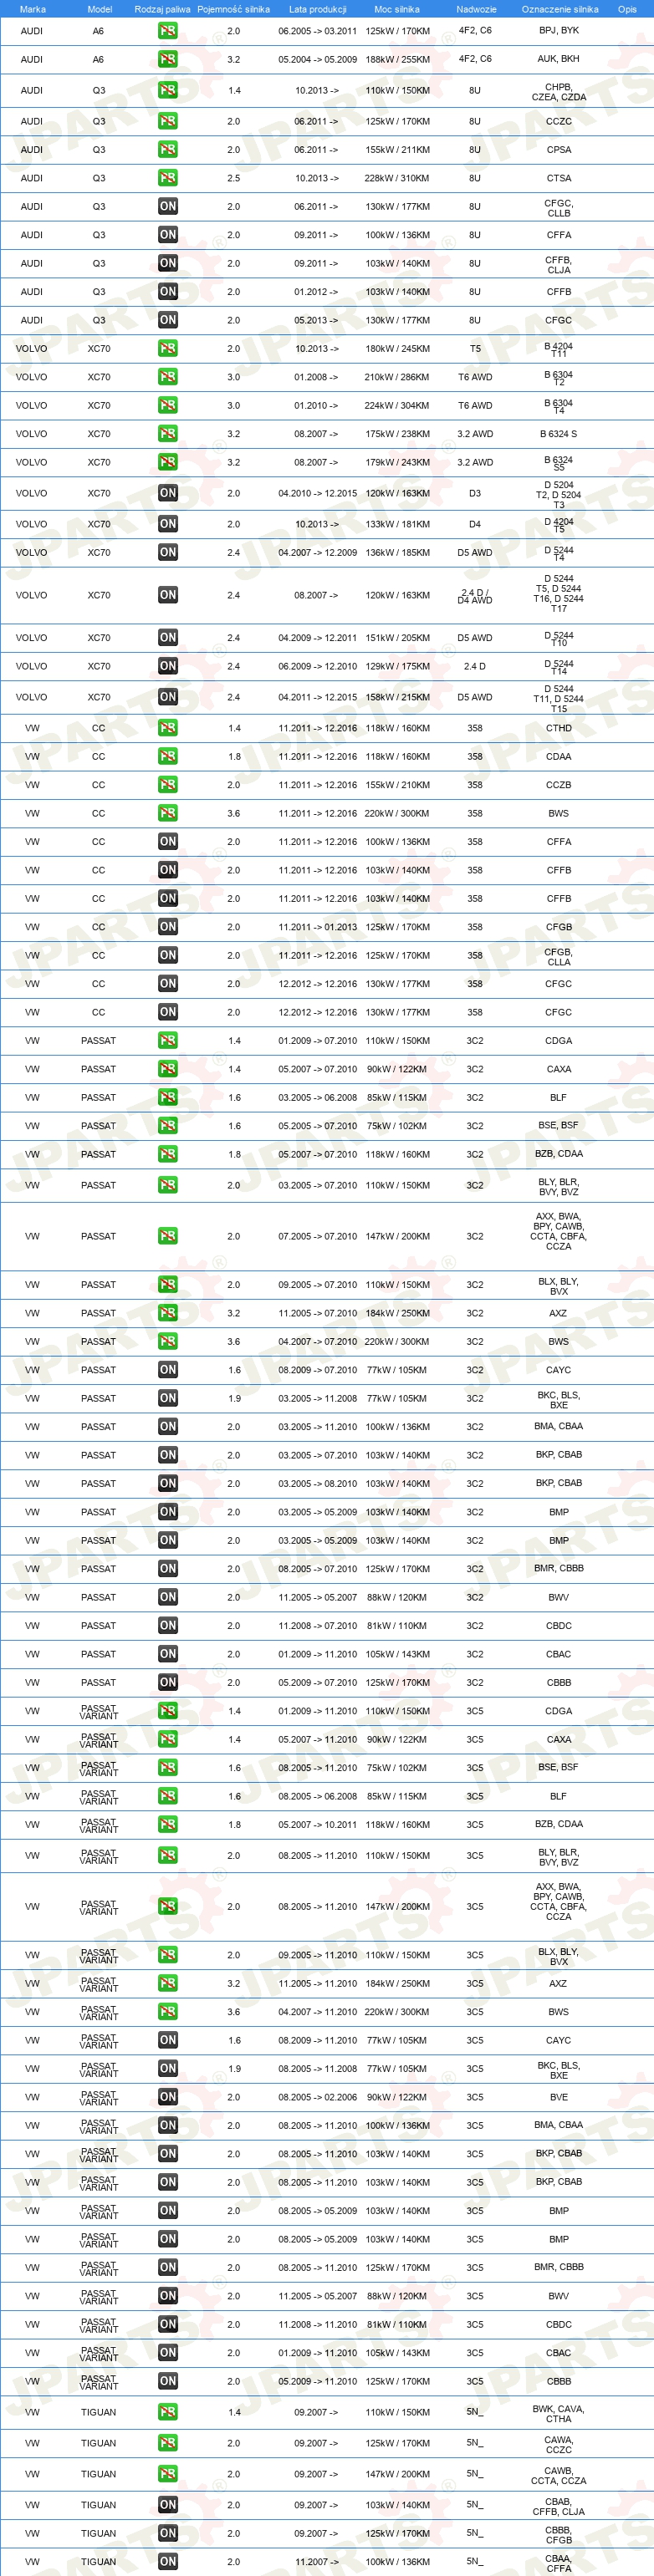Image resolution: width=654 pixels, height=2576 pixels.
Task: Click the ON icon in the Tiguan CBAB, CFFB, CLJA row
Action: click(168, 2505)
